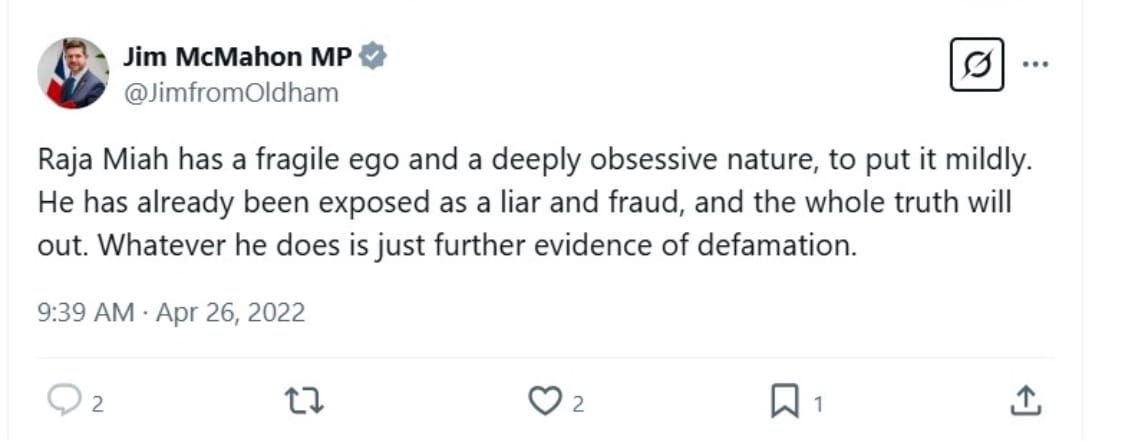Click the 9:39 AM time text
Image resolution: width=1125 pixels, height=441 pixels.
coord(85,313)
